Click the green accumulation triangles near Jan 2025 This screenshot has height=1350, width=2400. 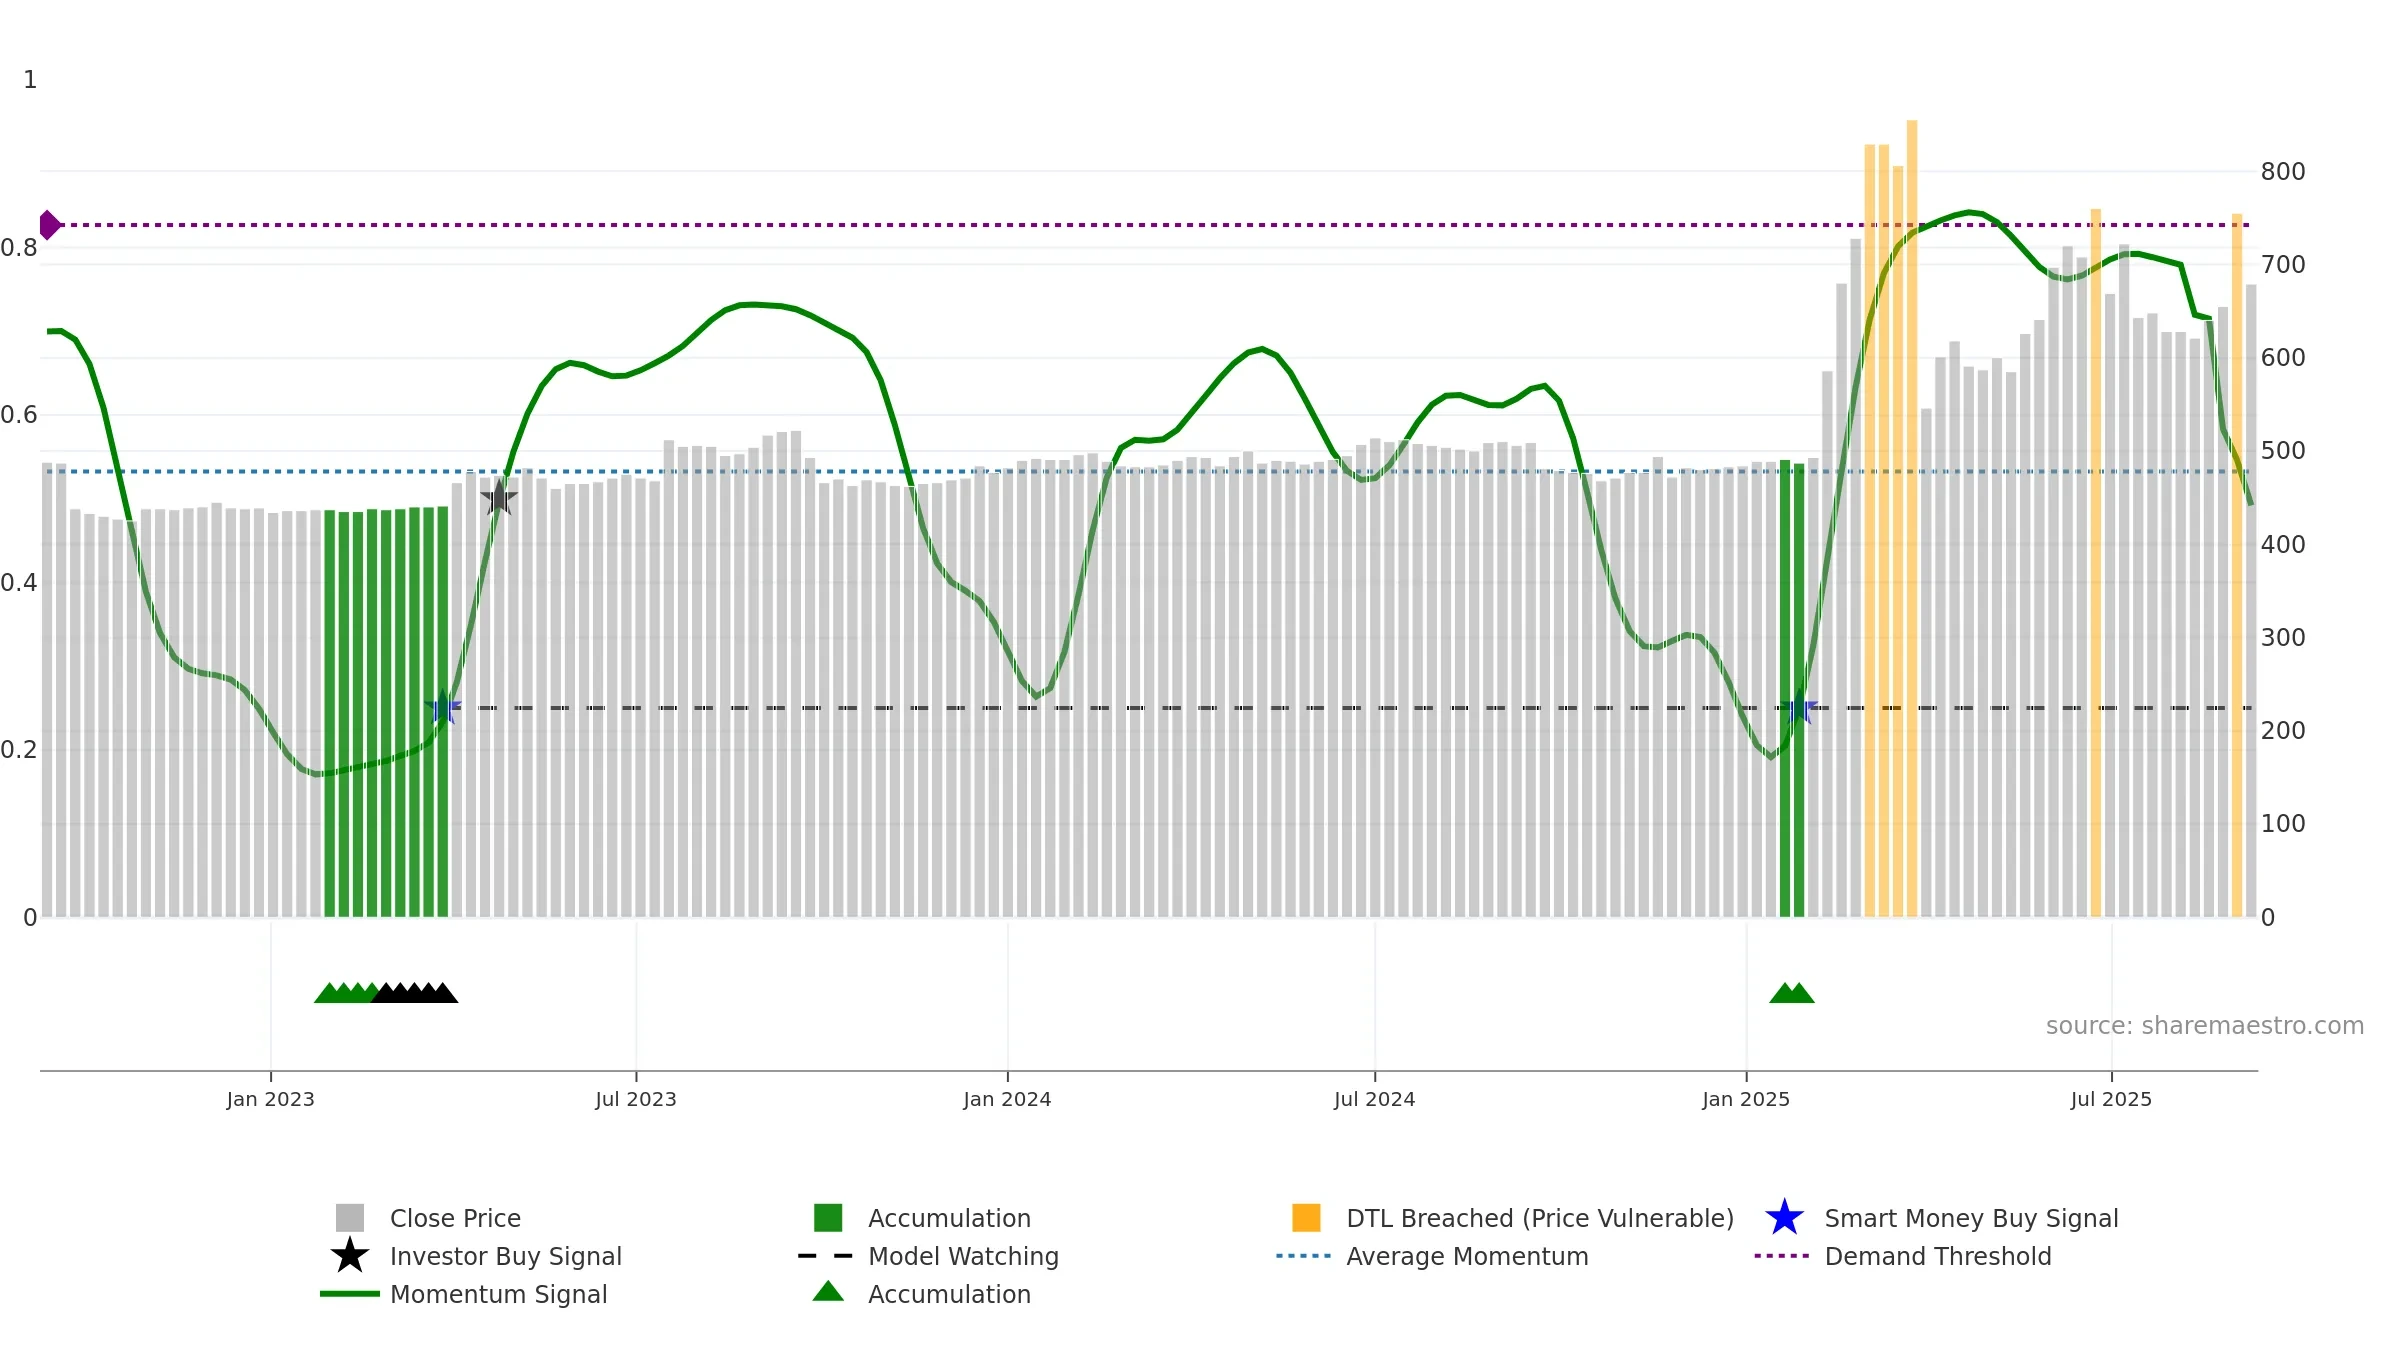(1792, 993)
